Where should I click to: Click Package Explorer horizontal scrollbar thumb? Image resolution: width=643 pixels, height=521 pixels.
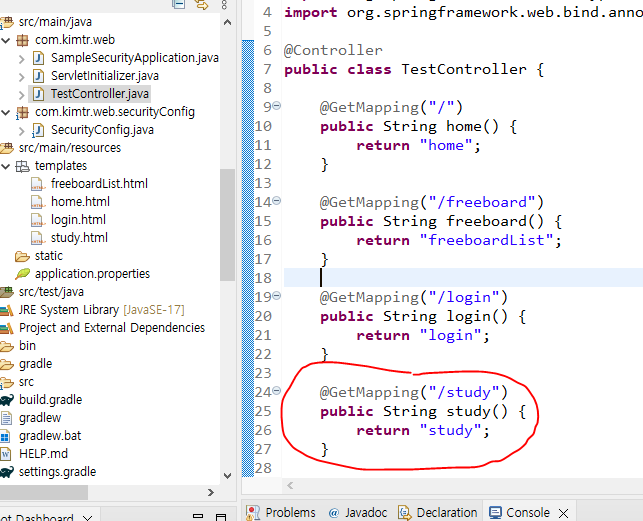click(x=43, y=492)
